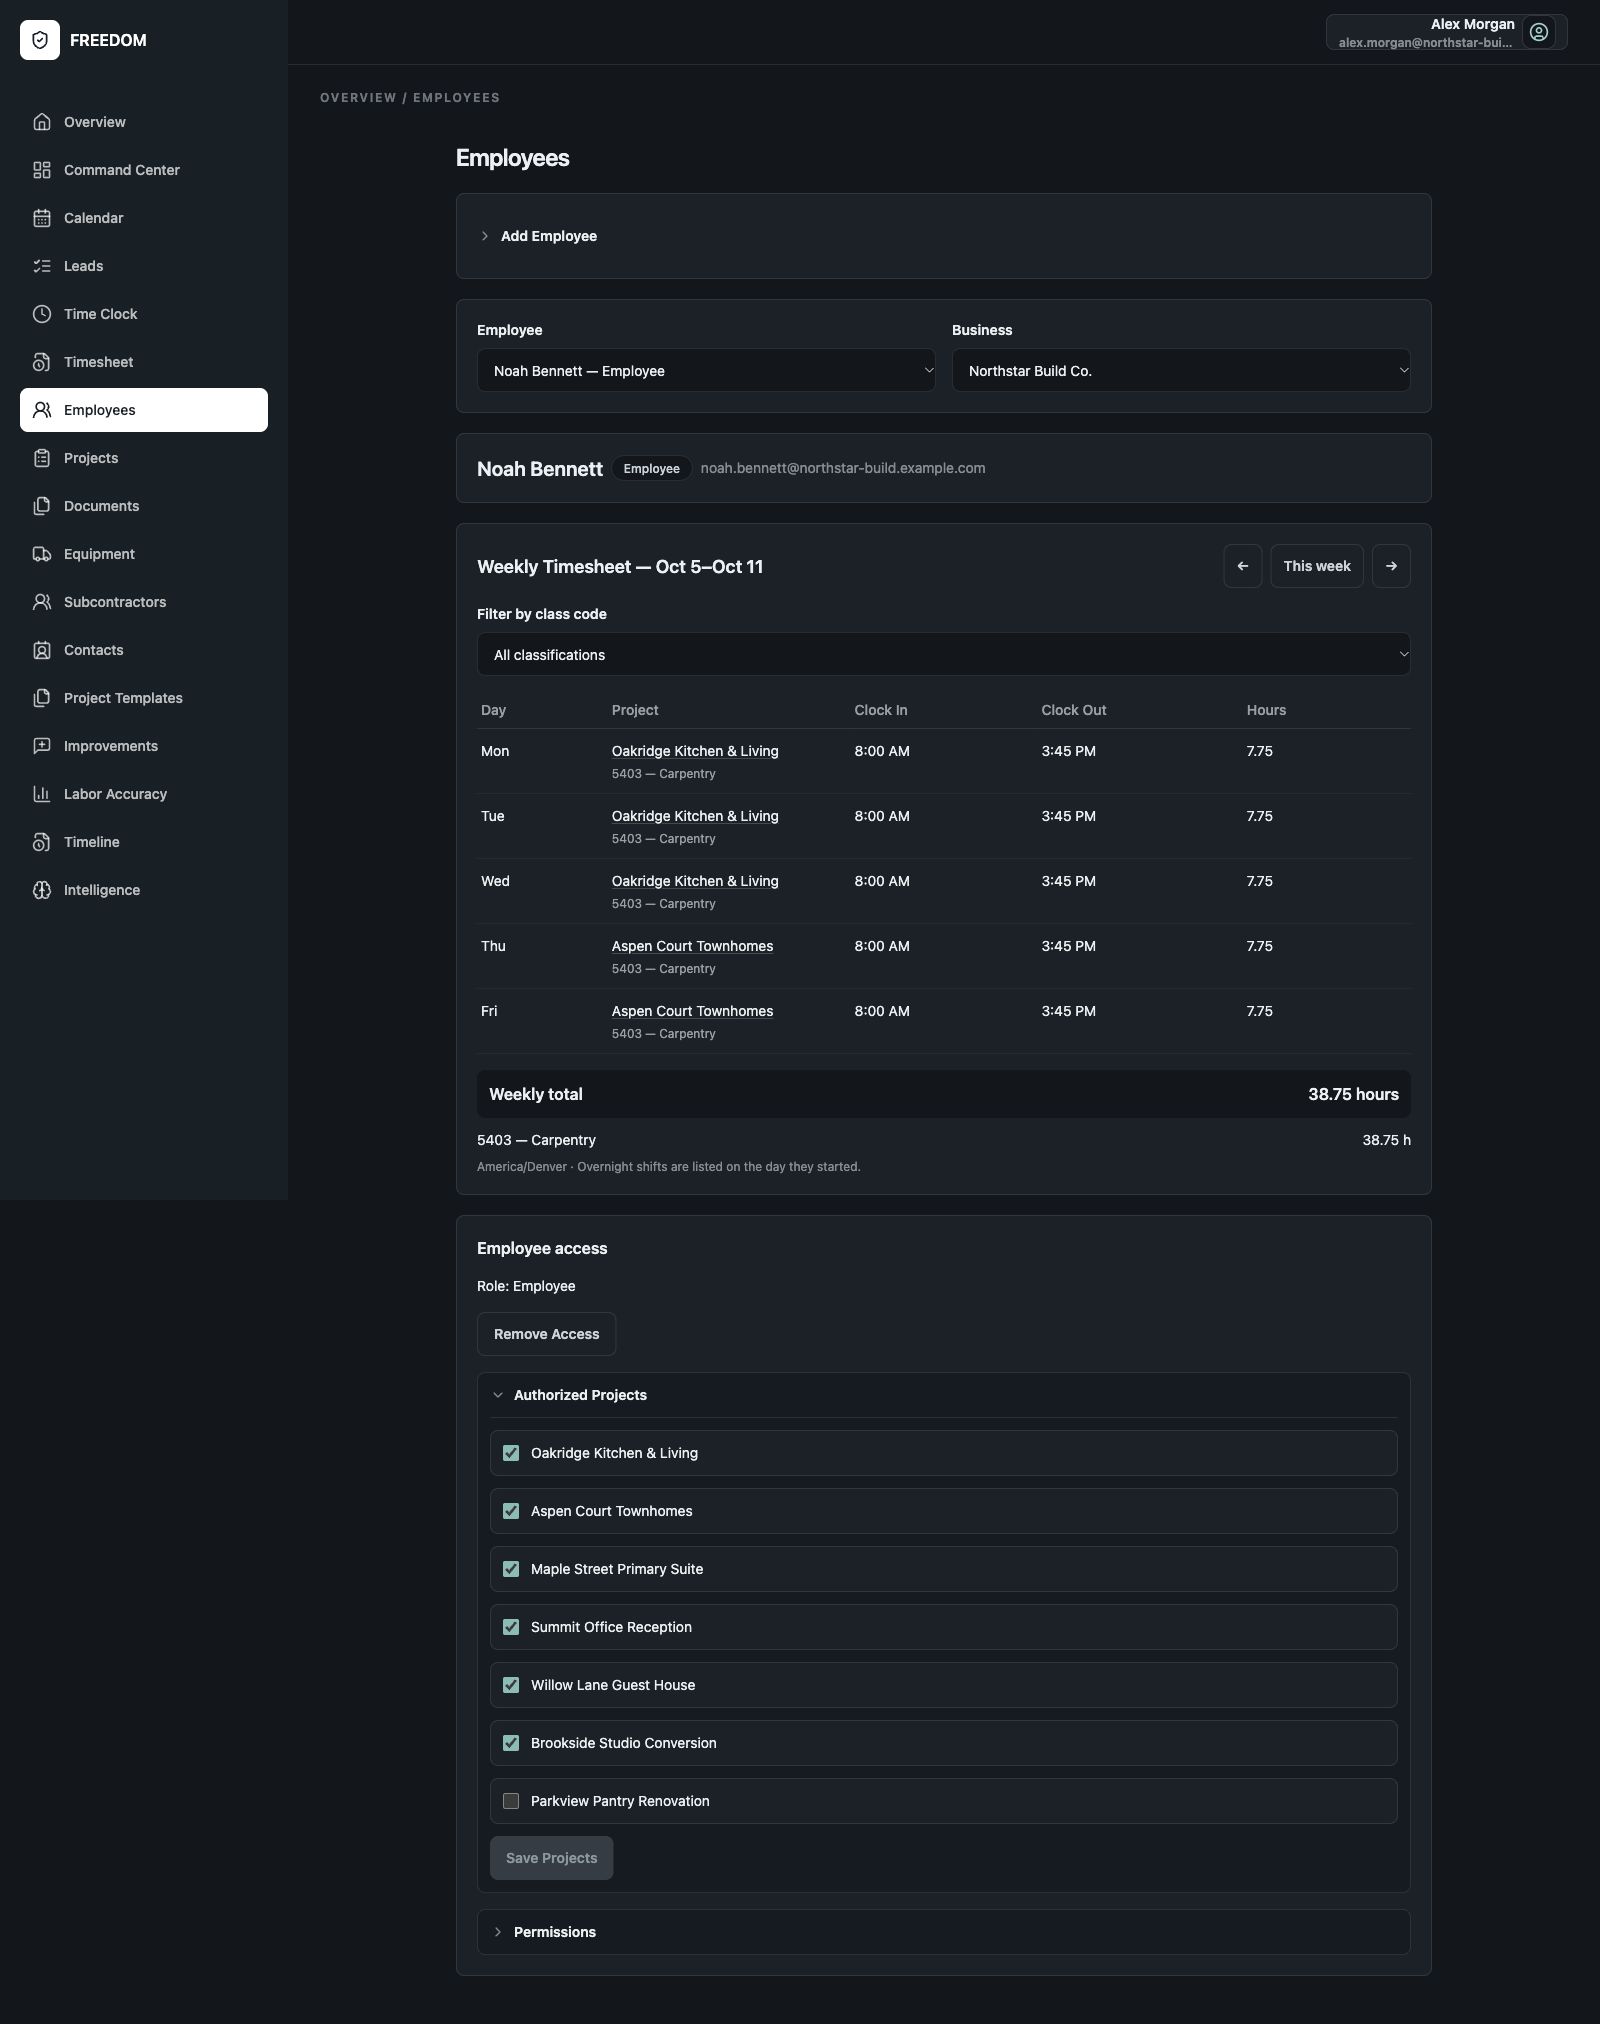
Task: Click the Remove Access button
Action: point(546,1334)
